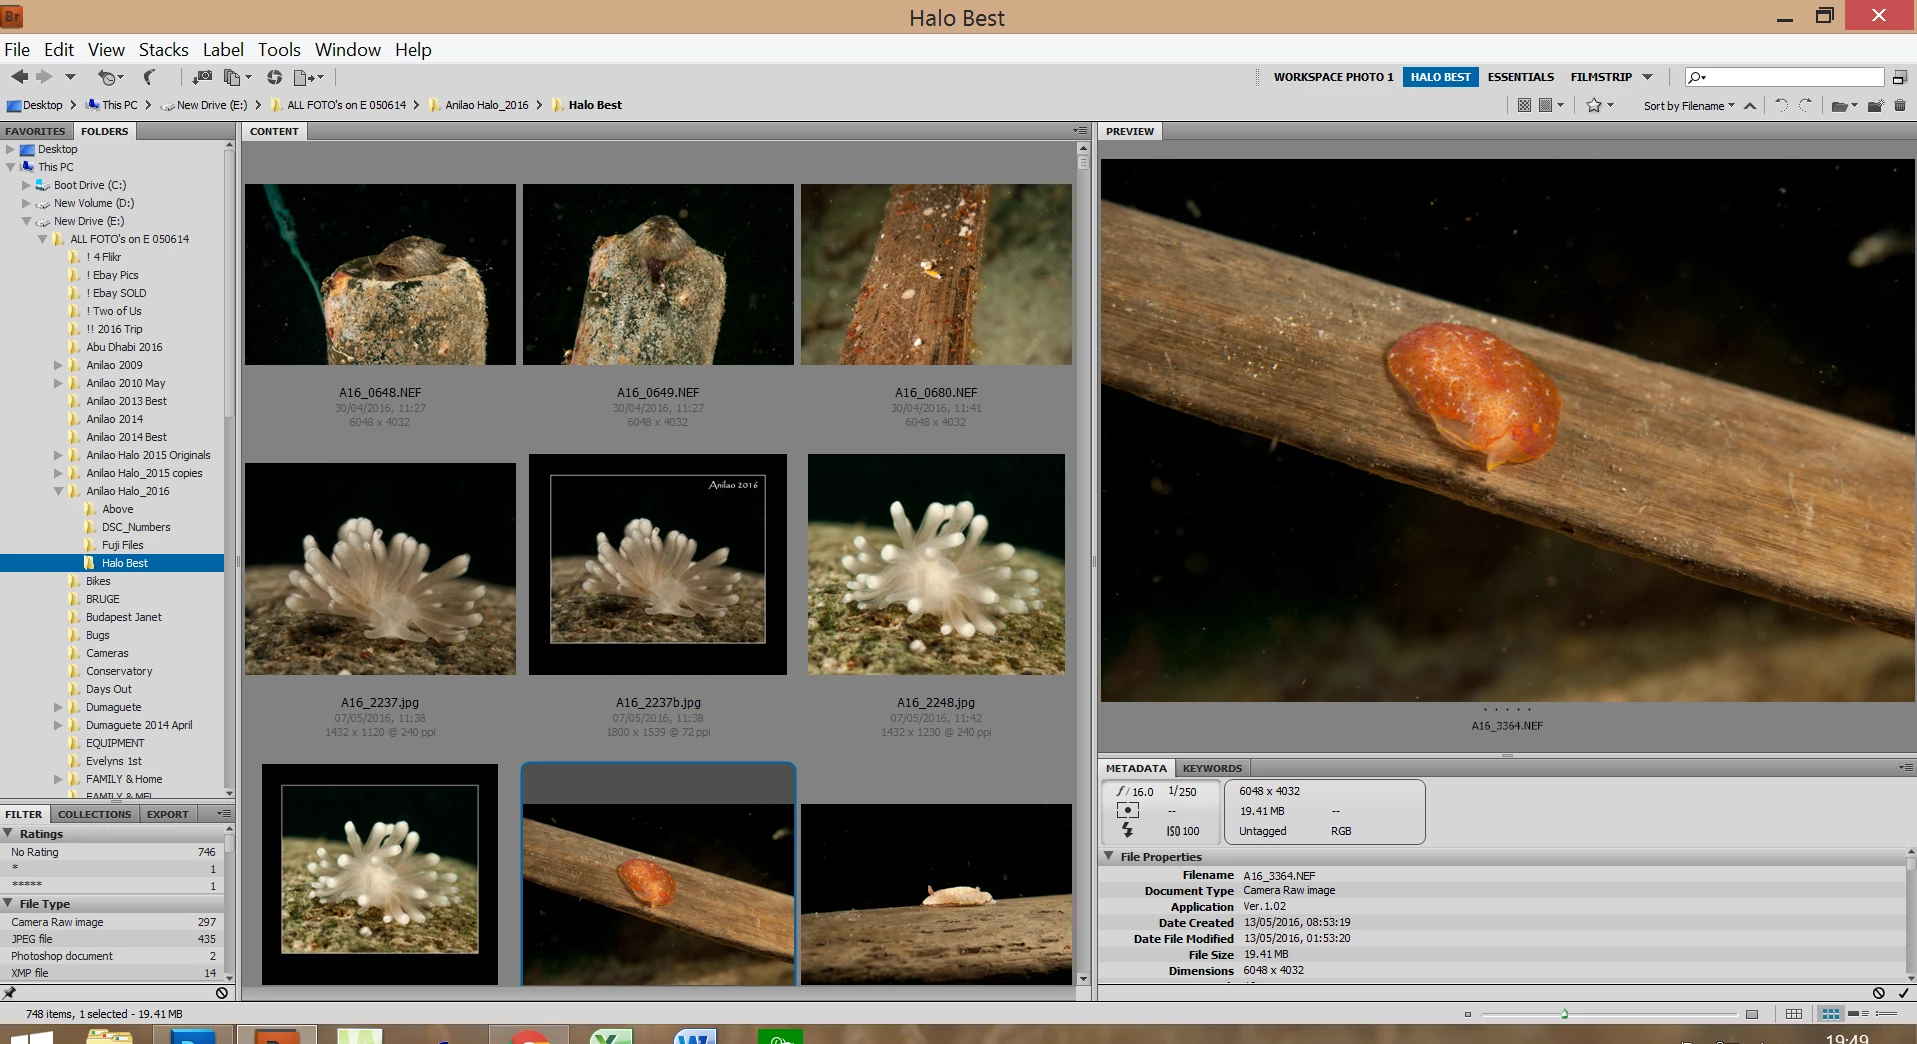This screenshot has height=1044, width=1917.
Task: Select the Filmstrip workspace
Action: click(1600, 77)
